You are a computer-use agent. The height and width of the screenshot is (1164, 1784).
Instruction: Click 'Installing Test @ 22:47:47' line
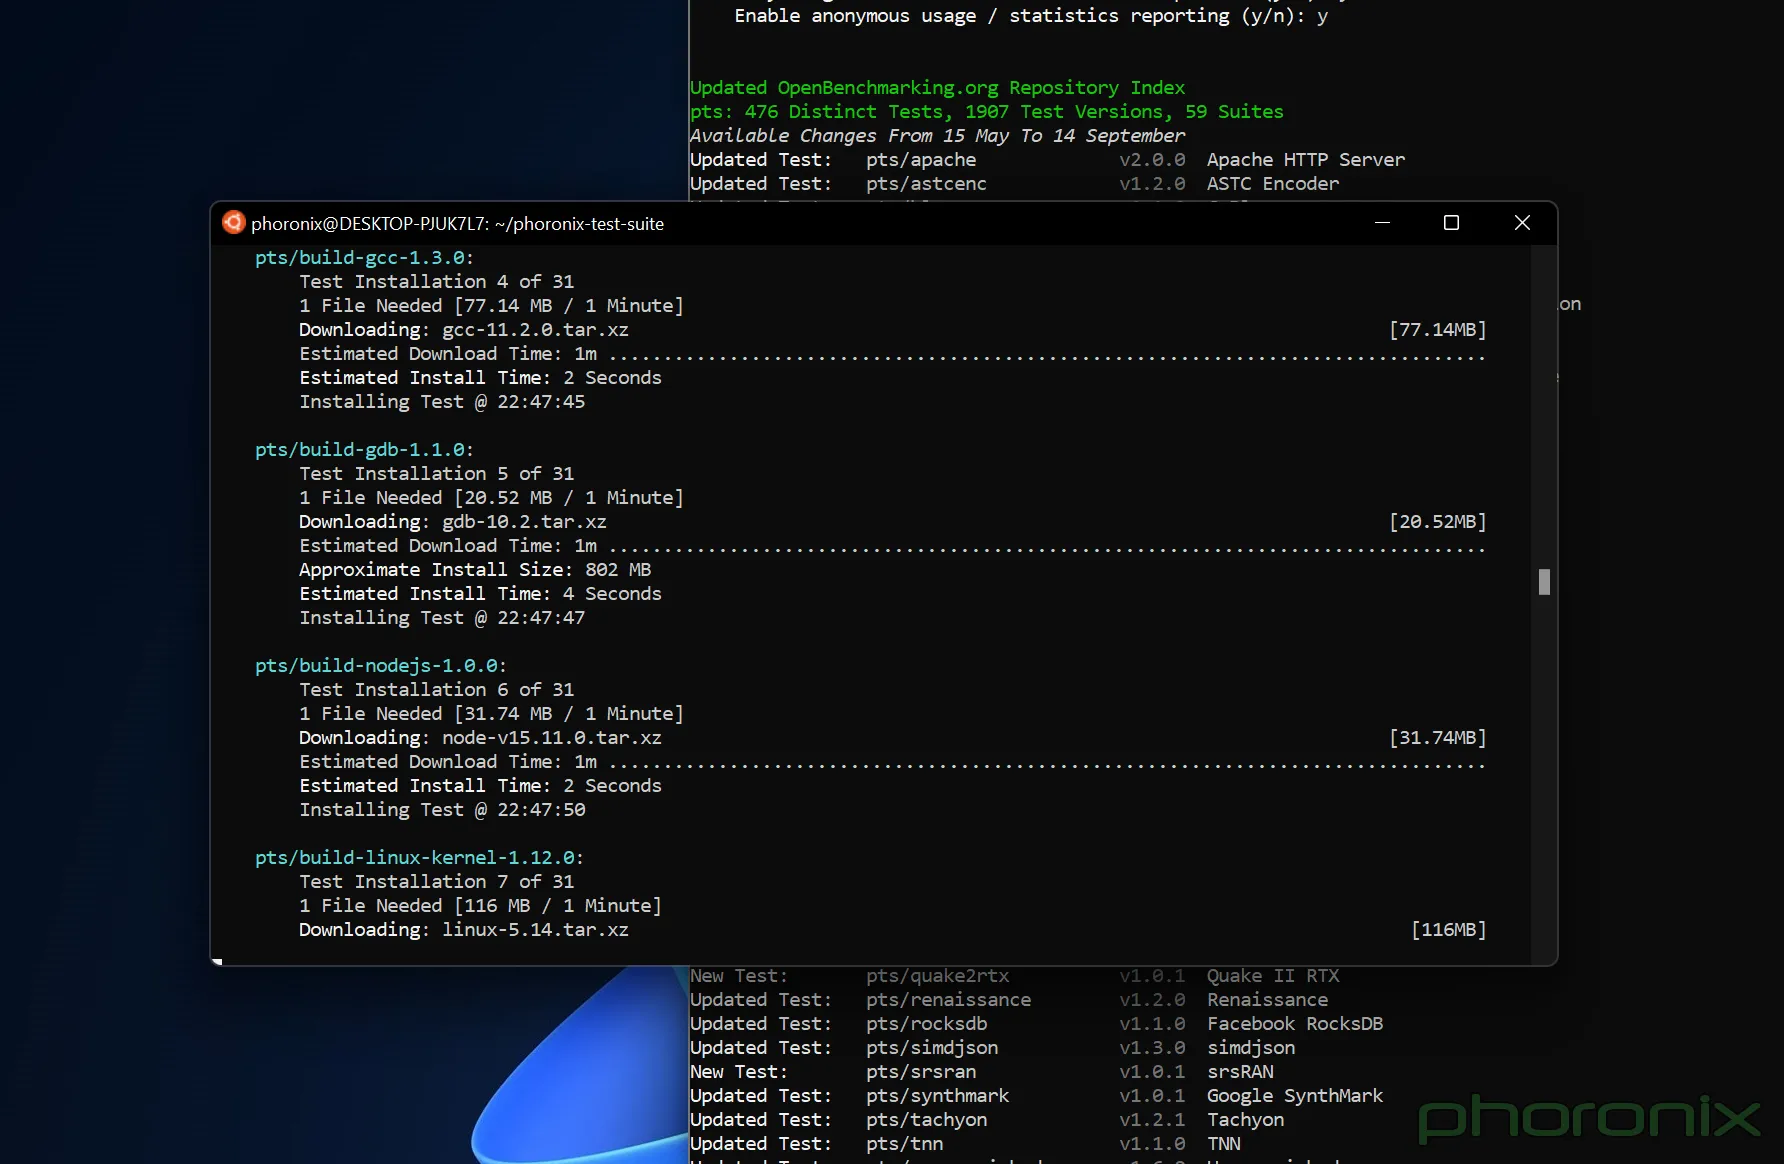coord(442,618)
